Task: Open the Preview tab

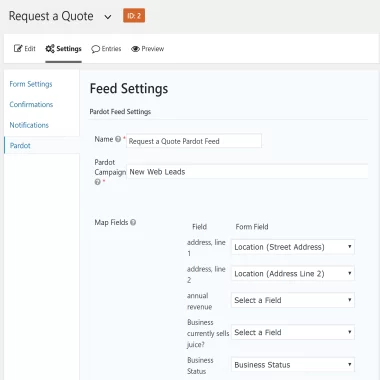Action: 147,49
